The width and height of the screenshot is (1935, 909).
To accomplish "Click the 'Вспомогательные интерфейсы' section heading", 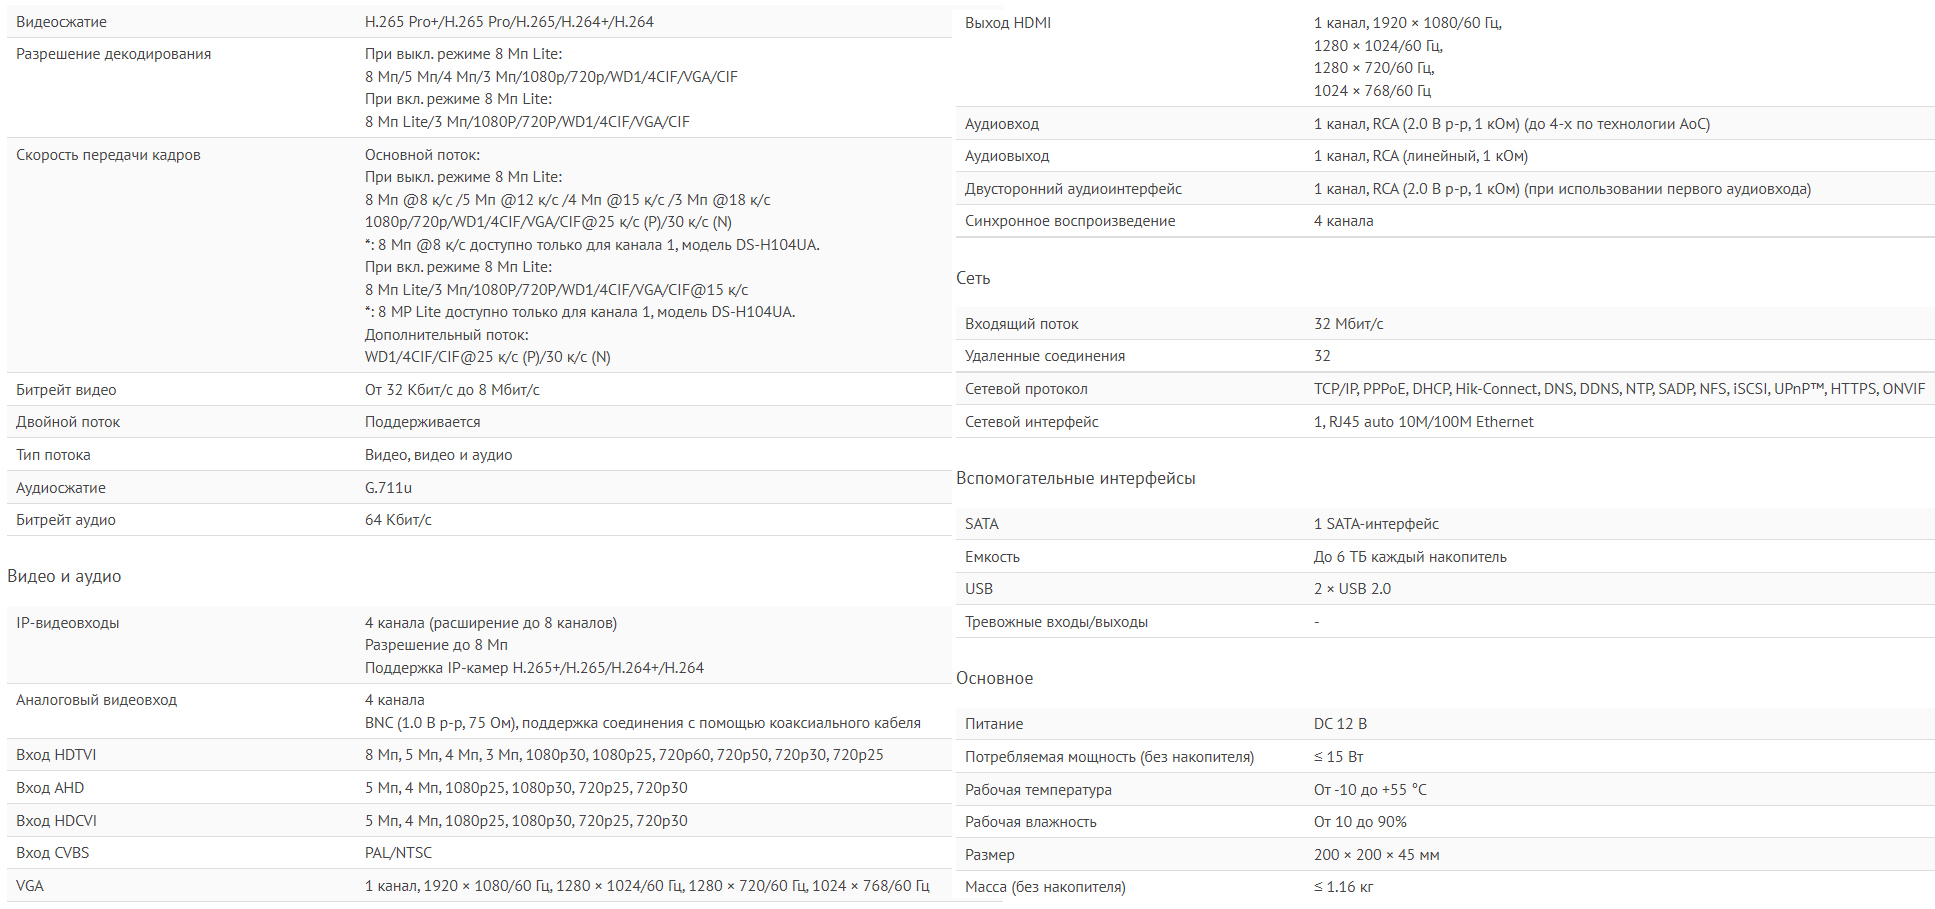I will point(1075,478).
